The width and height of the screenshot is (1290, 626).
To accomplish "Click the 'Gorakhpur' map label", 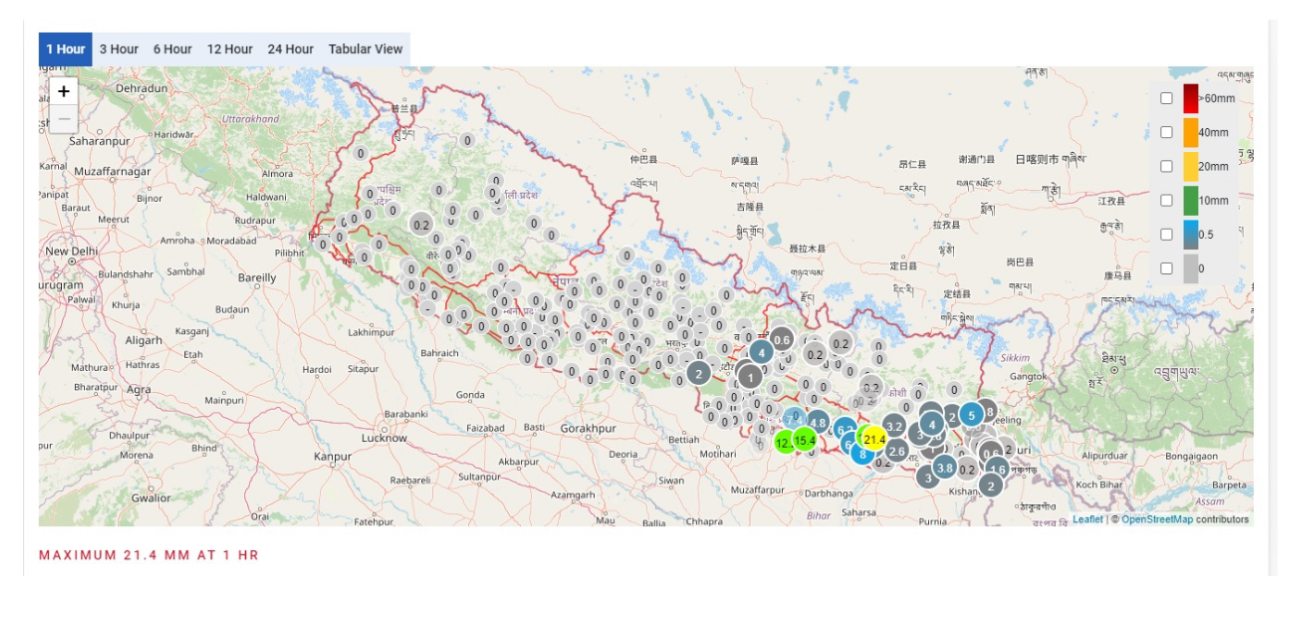I will click(x=588, y=428).
